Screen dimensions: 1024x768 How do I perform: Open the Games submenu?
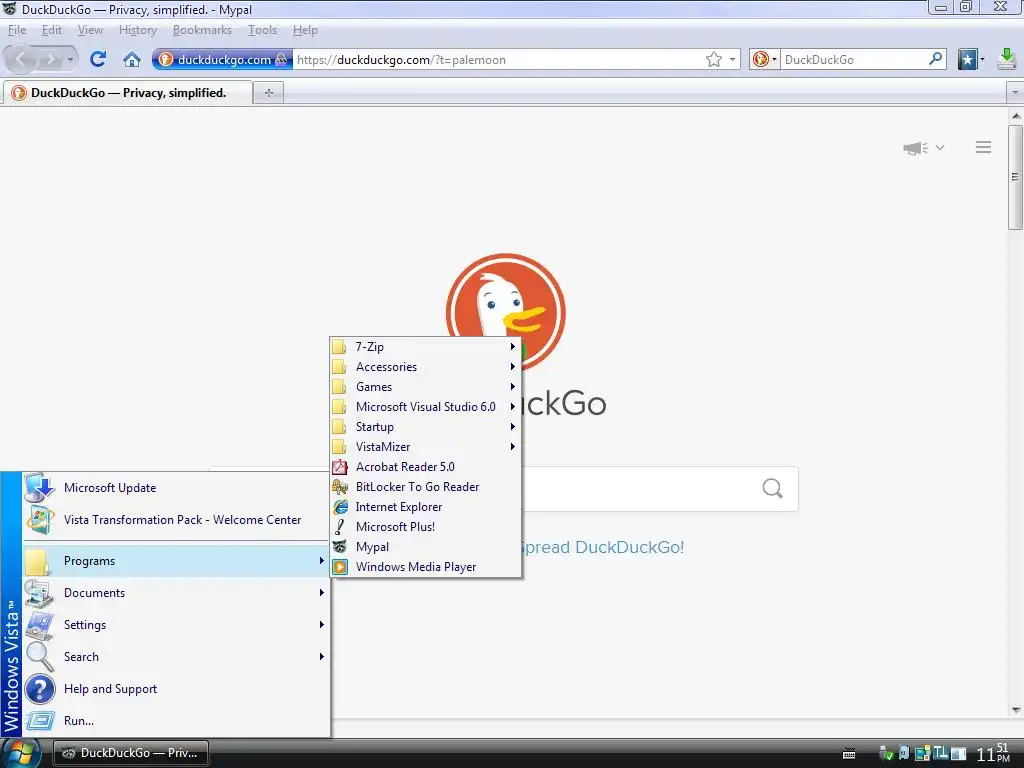[x=425, y=387]
